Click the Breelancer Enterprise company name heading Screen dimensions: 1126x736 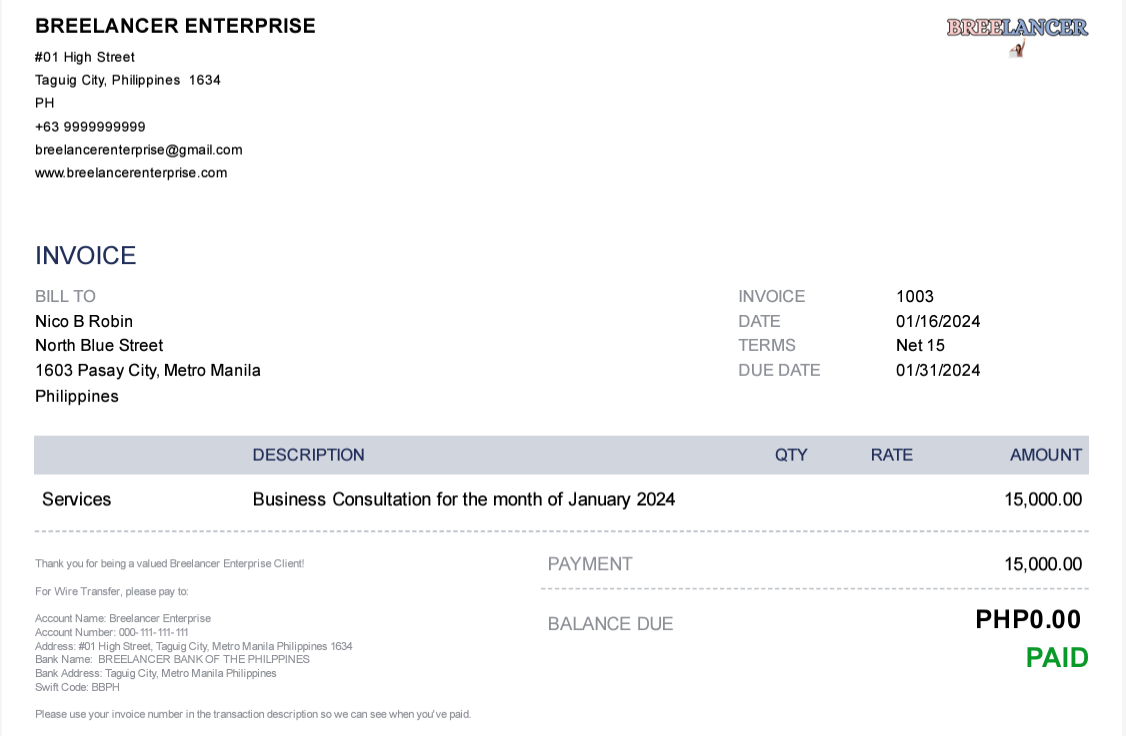click(x=175, y=26)
